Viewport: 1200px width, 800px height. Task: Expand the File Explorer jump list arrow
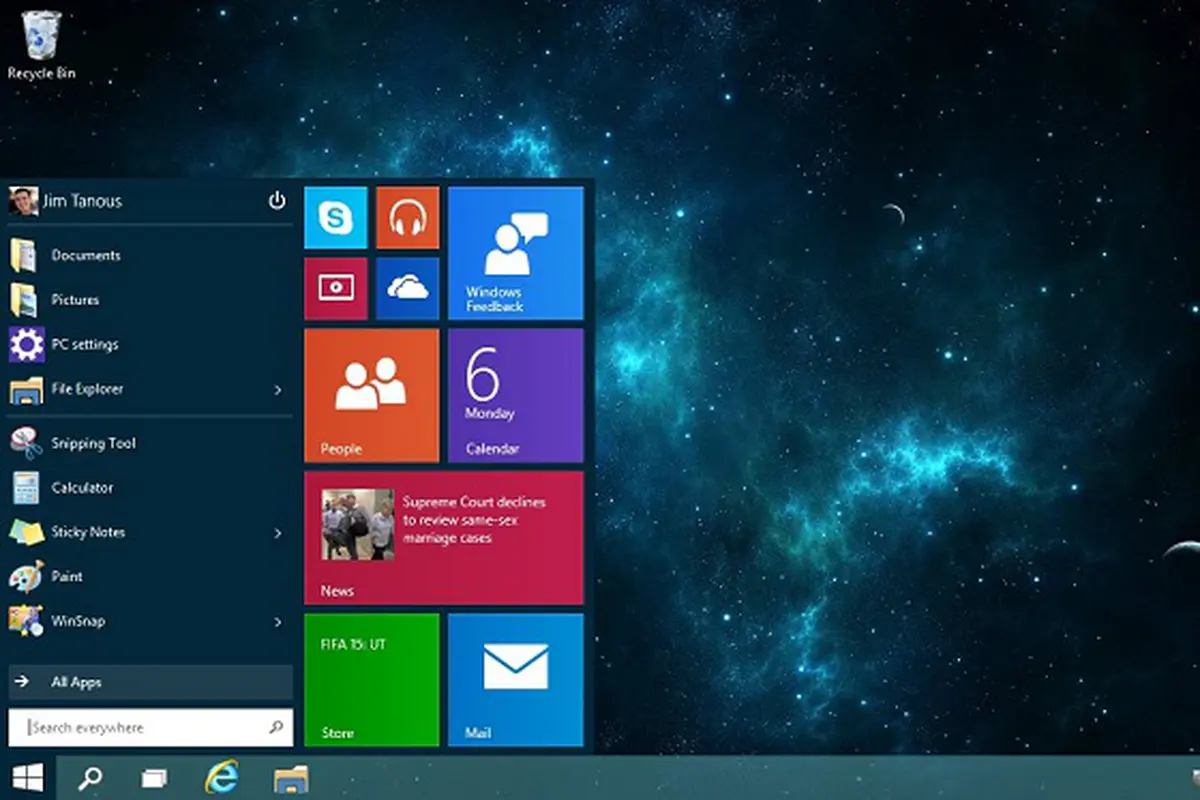point(278,390)
